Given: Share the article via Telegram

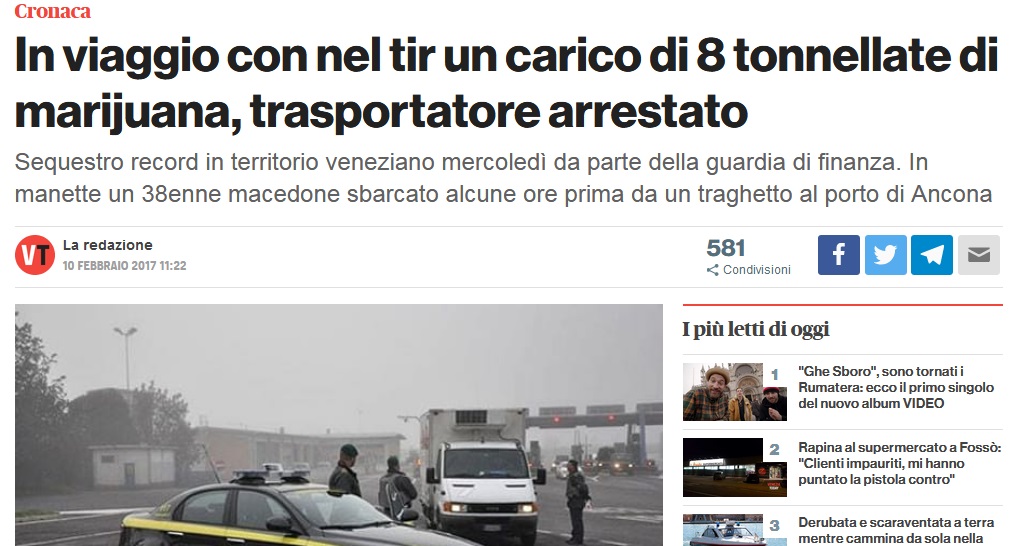Looking at the screenshot, I should [x=932, y=255].
